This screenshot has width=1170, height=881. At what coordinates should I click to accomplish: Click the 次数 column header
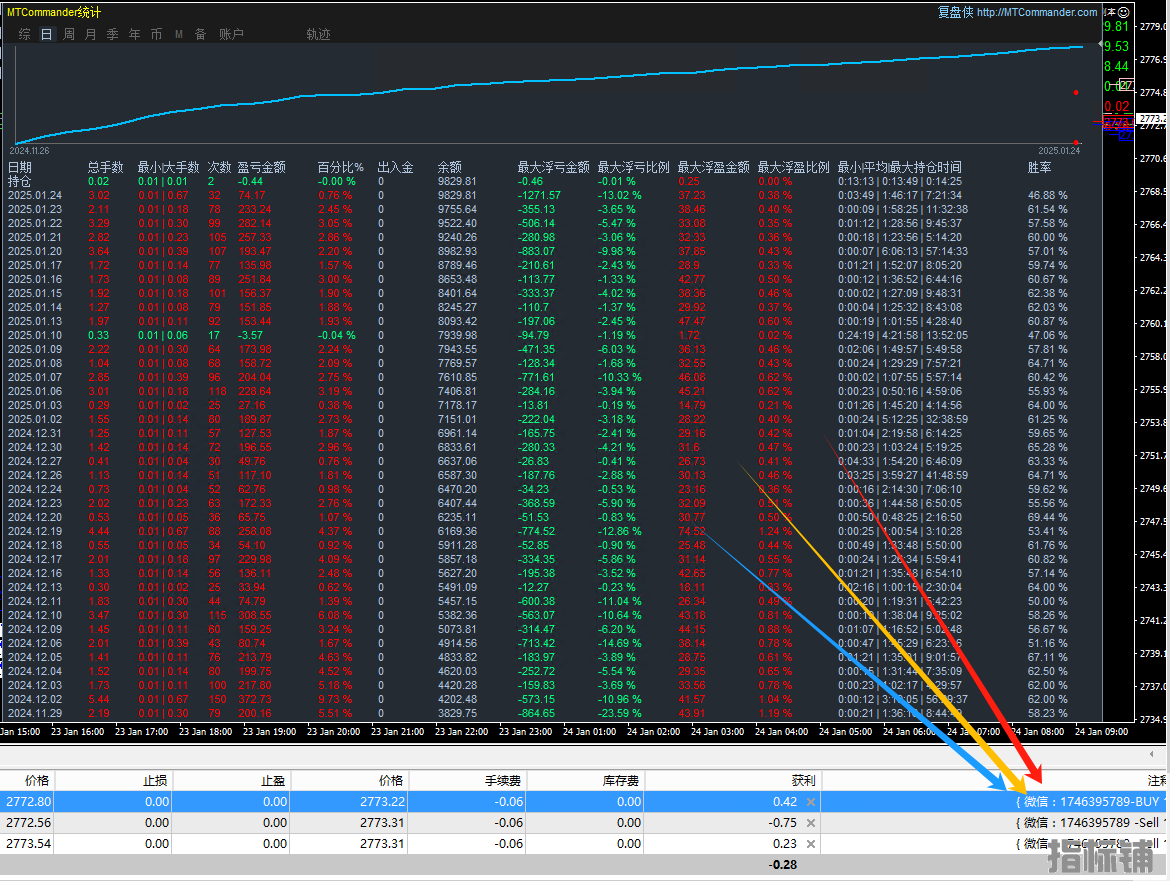219,167
